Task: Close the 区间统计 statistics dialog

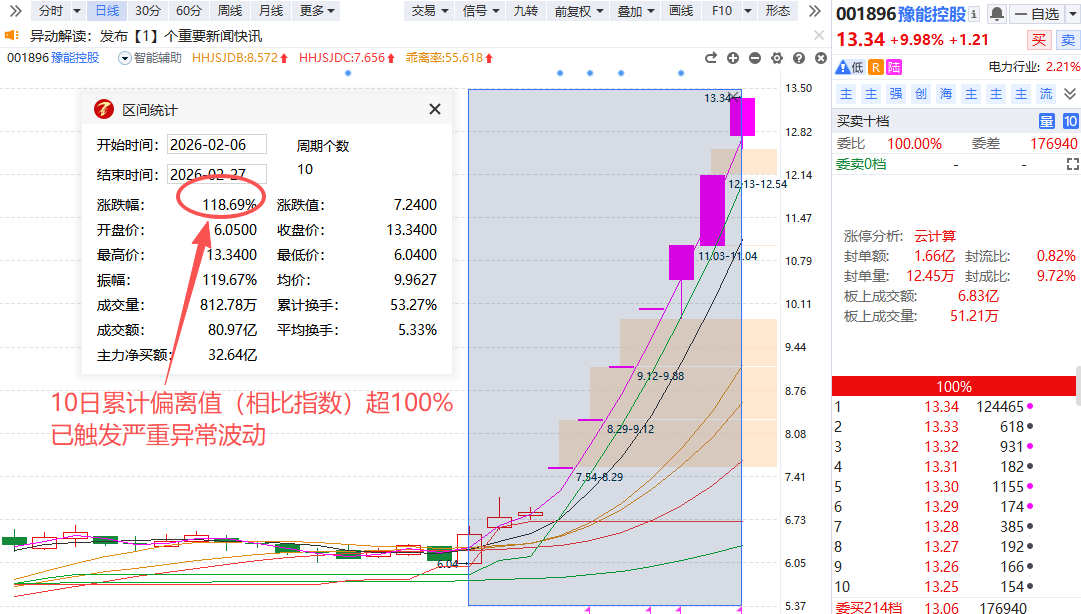Action: tap(434, 110)
